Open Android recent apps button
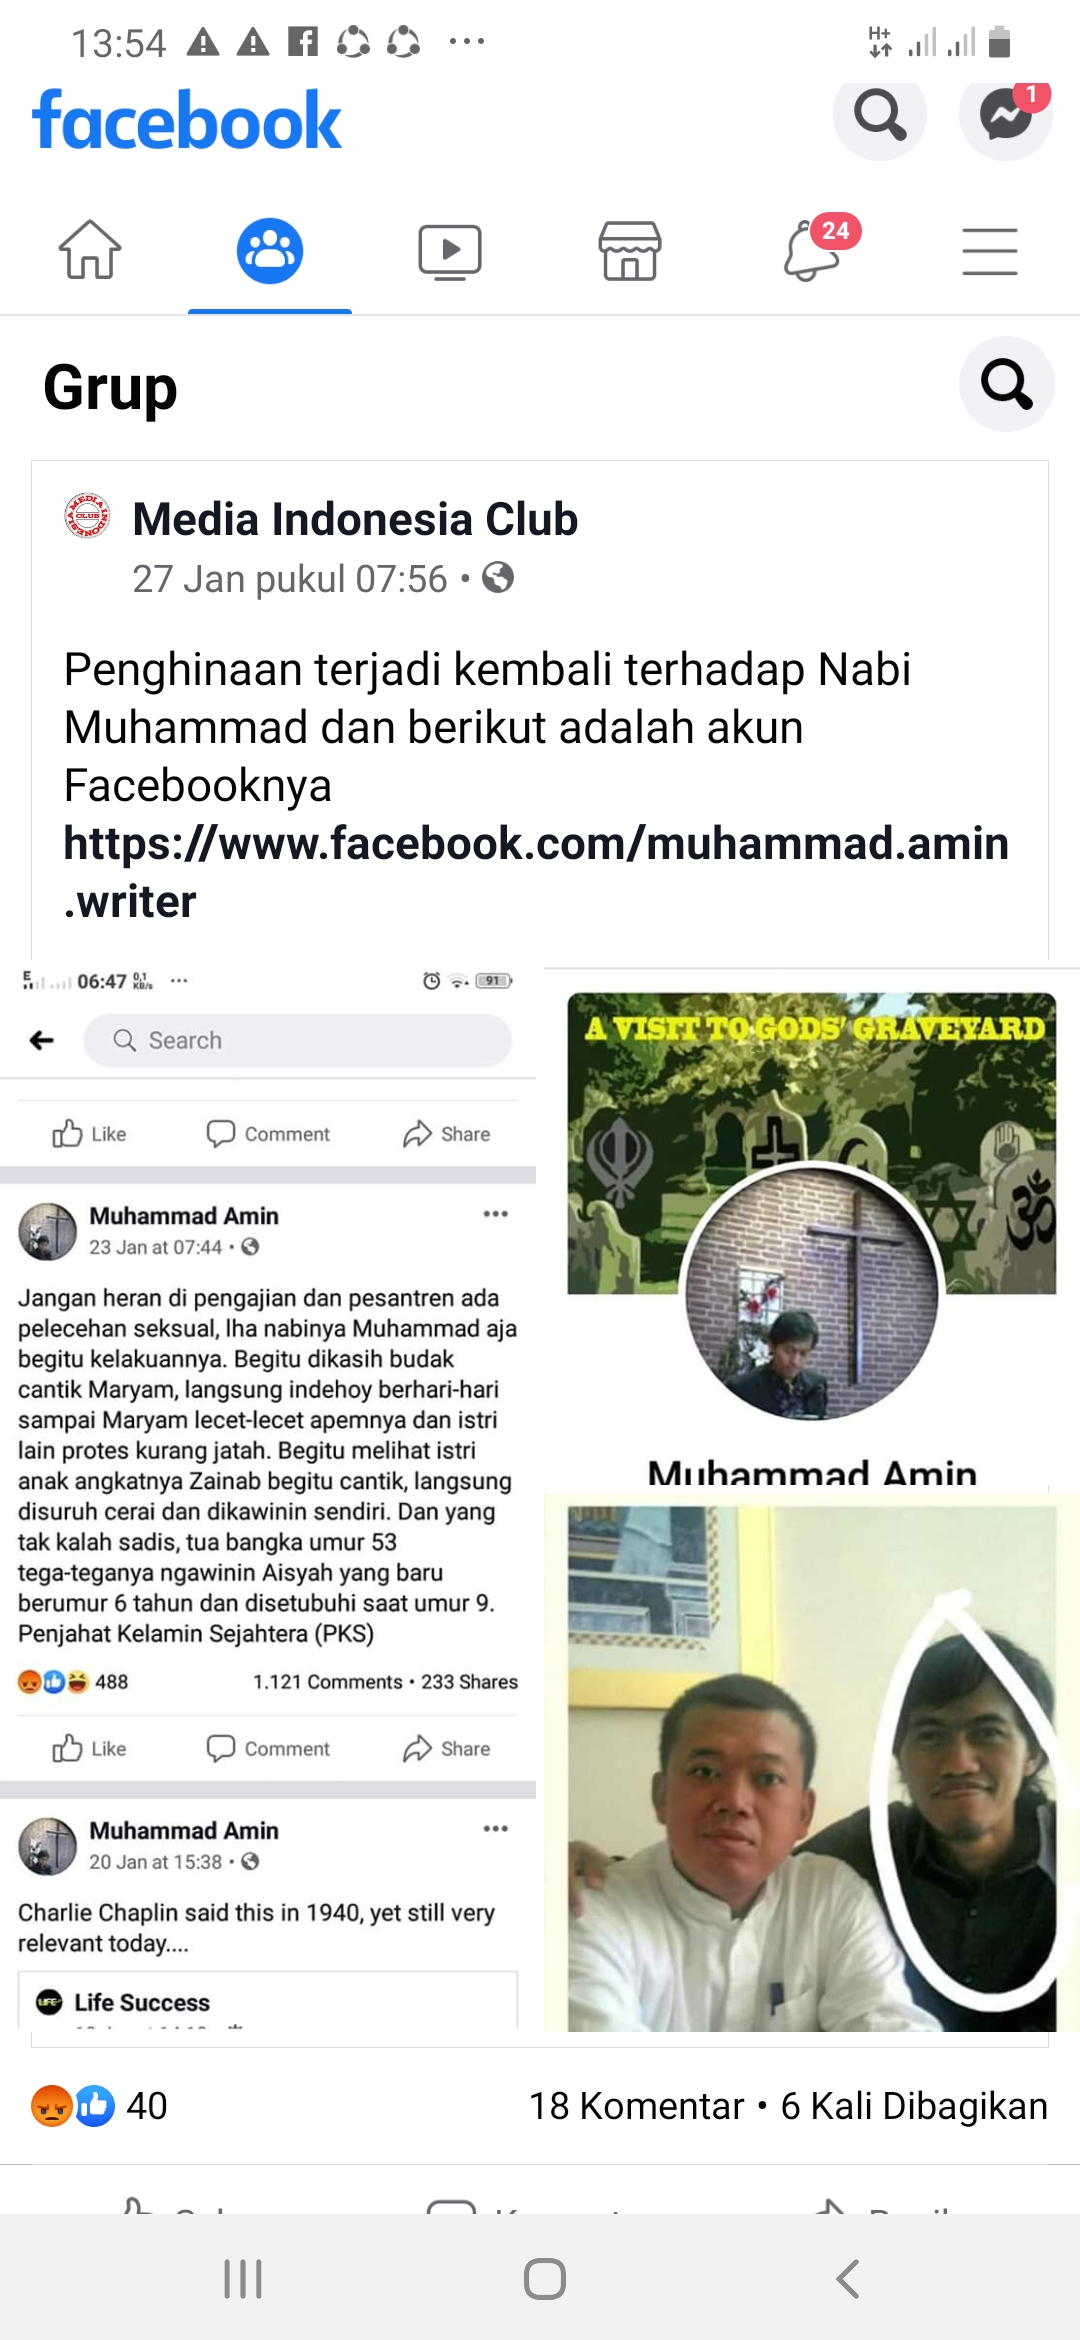Image resolution: width=1080 pixels, height=2340 pixels. [x=243, y=2279]
